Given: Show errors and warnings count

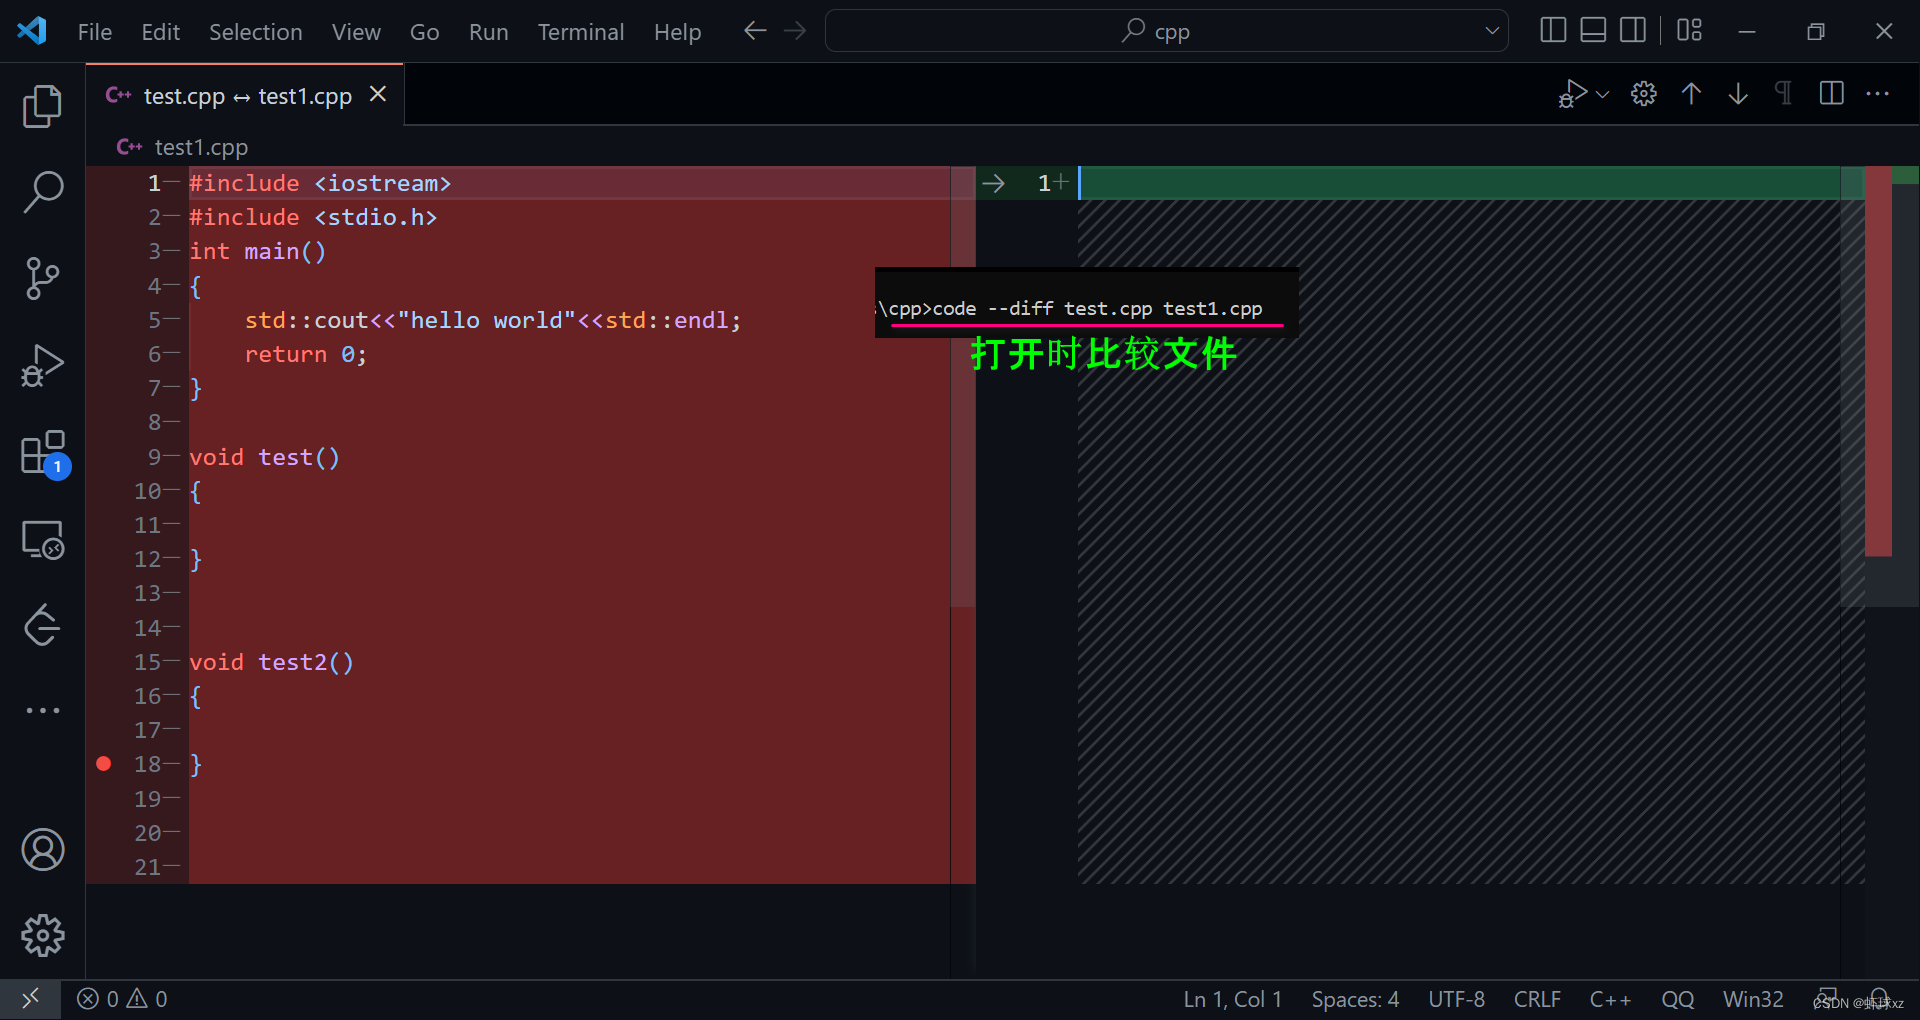Looking at the screenshot, I should pos(122,999).
